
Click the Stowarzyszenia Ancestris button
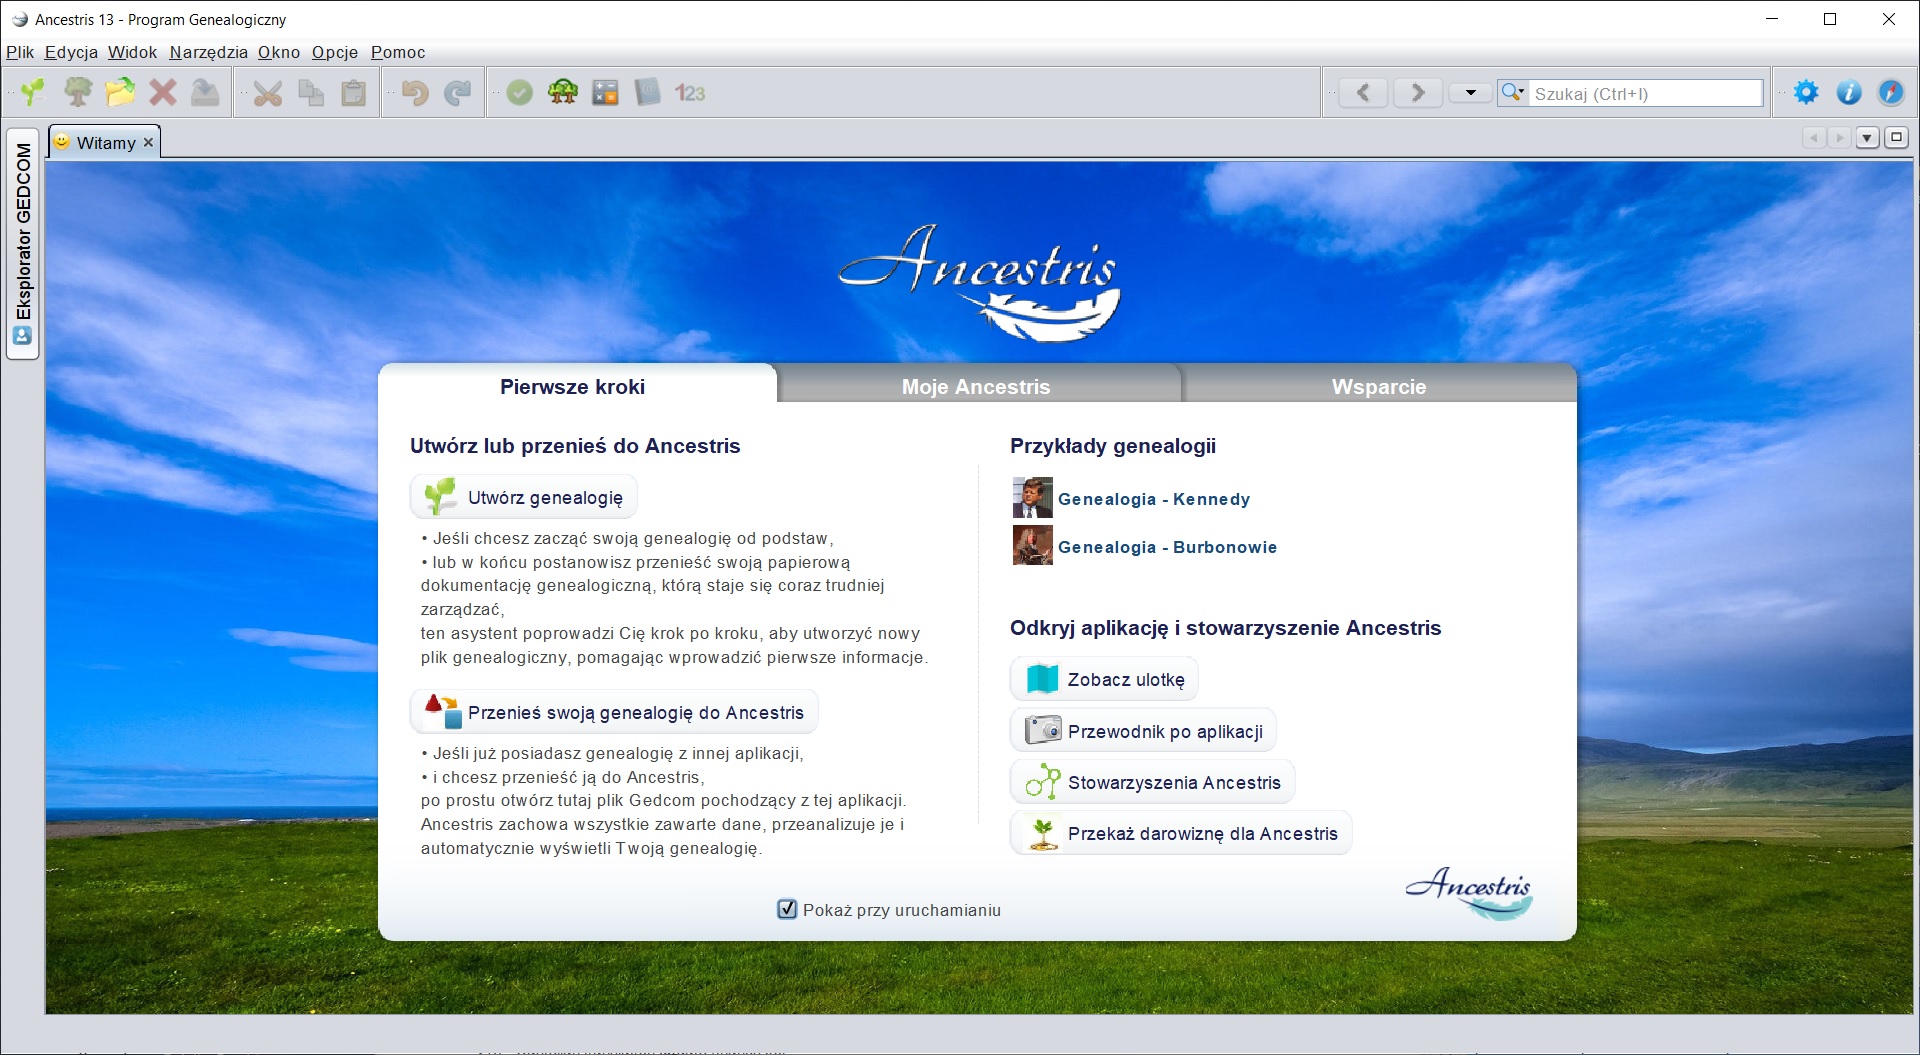point(1153,782)
